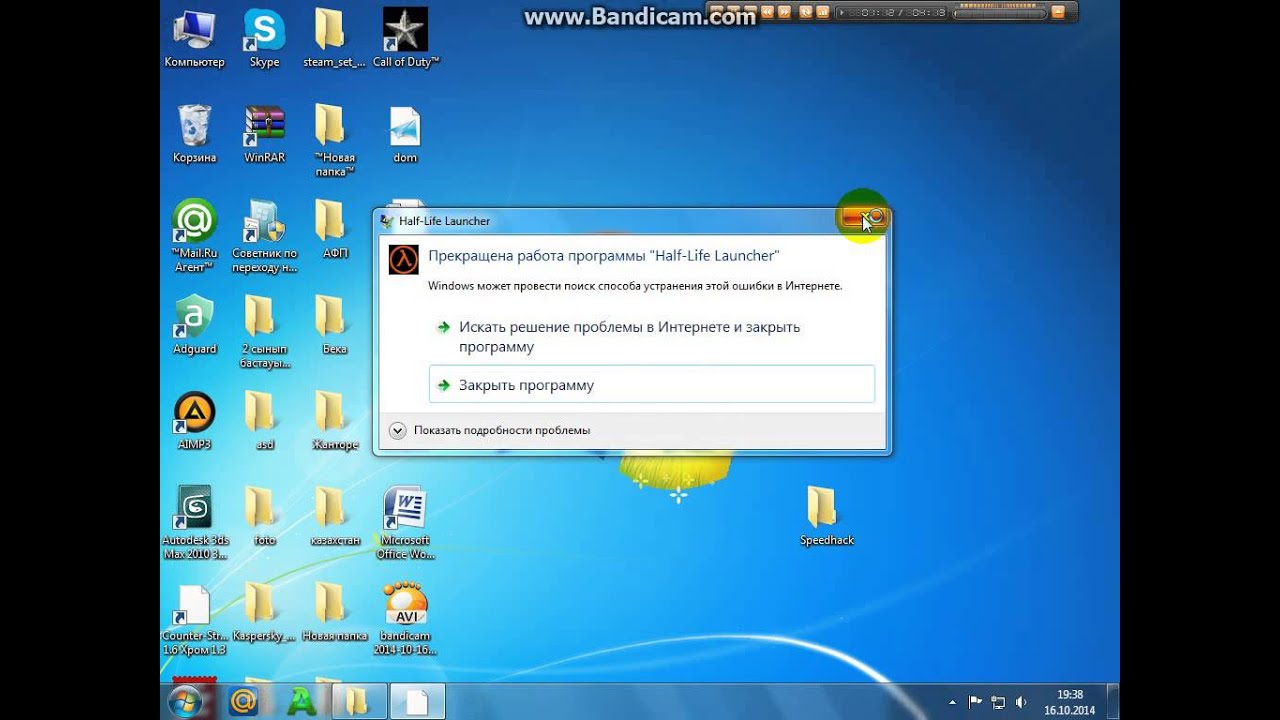Open the Компьютер desktop icon

click(x=194, y=39)
